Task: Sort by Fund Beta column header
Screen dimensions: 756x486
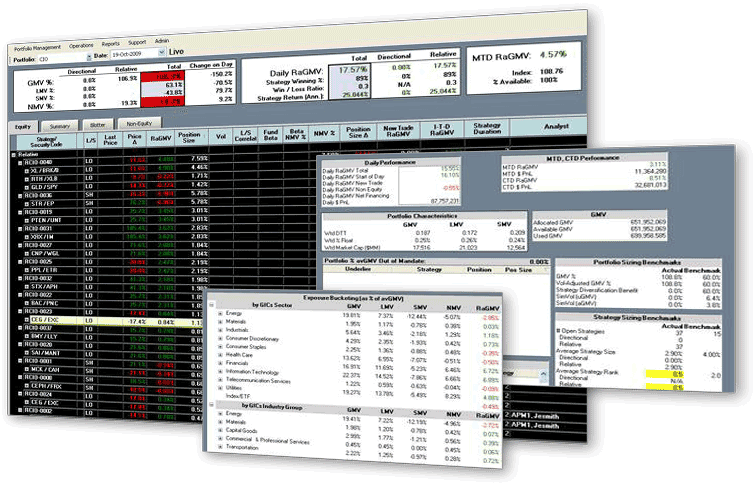Action: 270,135
